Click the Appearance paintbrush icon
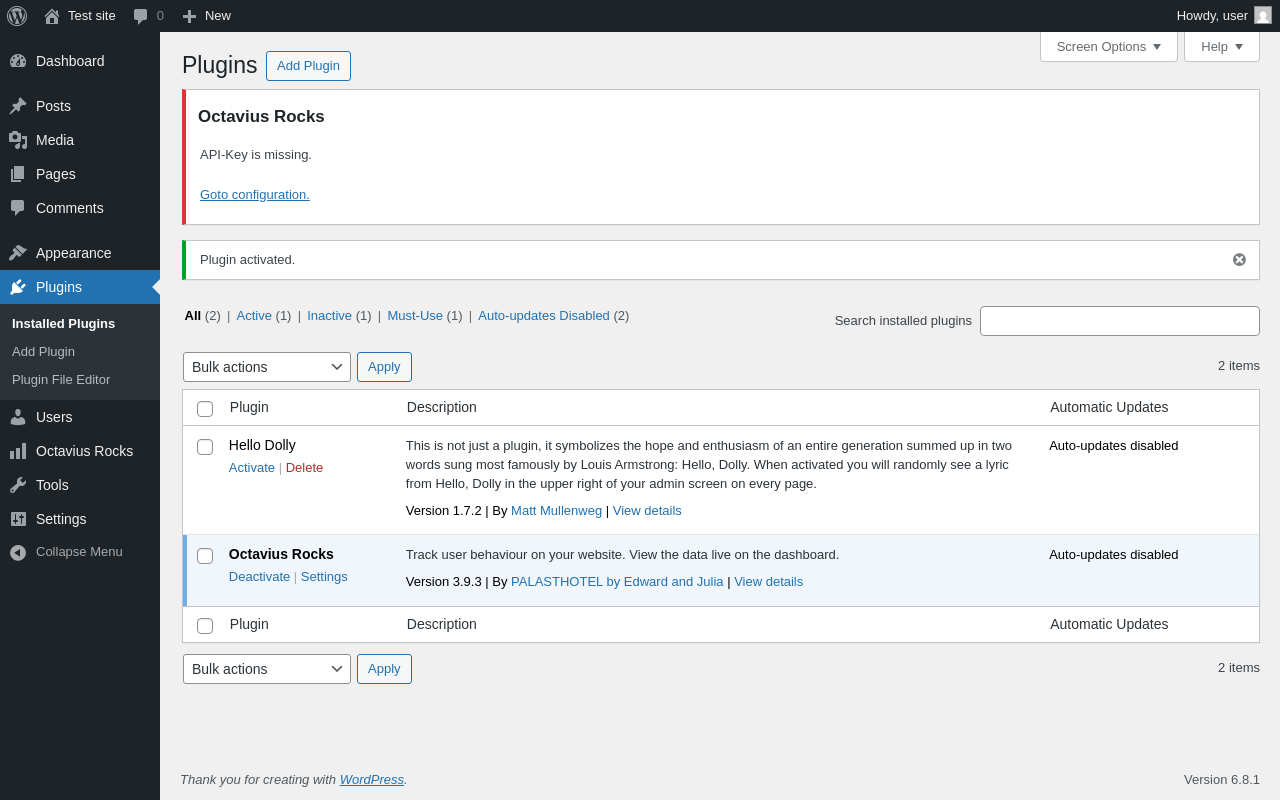Screen dimensions: 1280x800 pyautogui.click(x=18, y=253)
